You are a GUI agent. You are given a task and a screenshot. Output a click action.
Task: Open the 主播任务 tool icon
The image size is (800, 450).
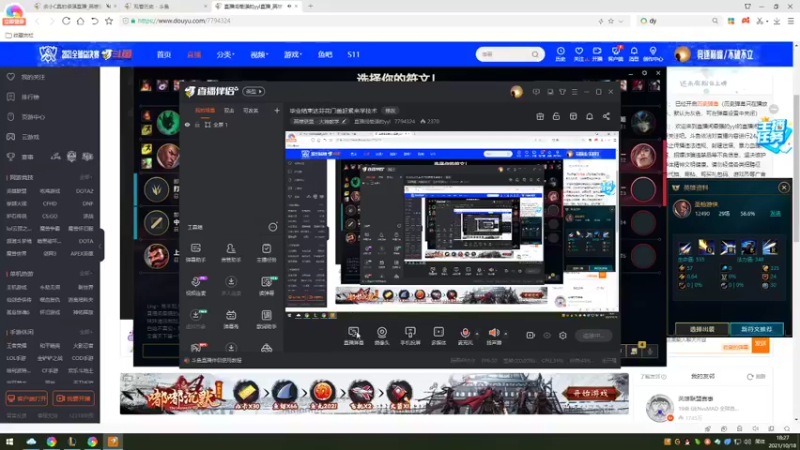tap(266, 253)
